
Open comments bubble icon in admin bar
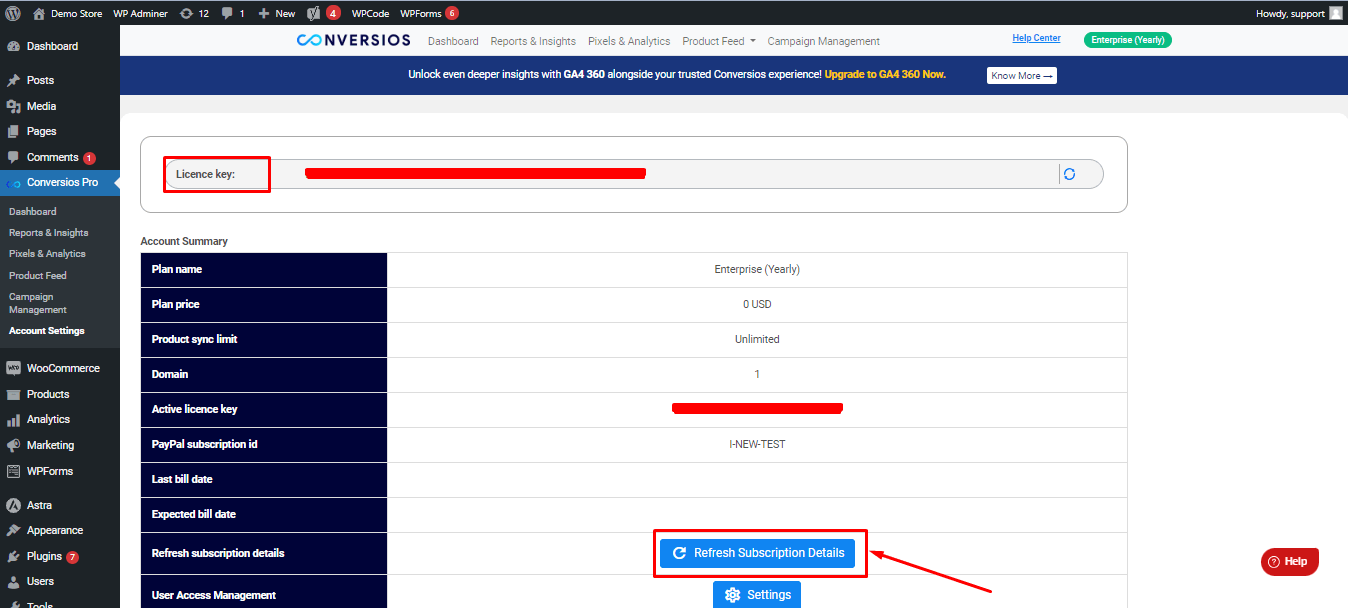point(228,13)
